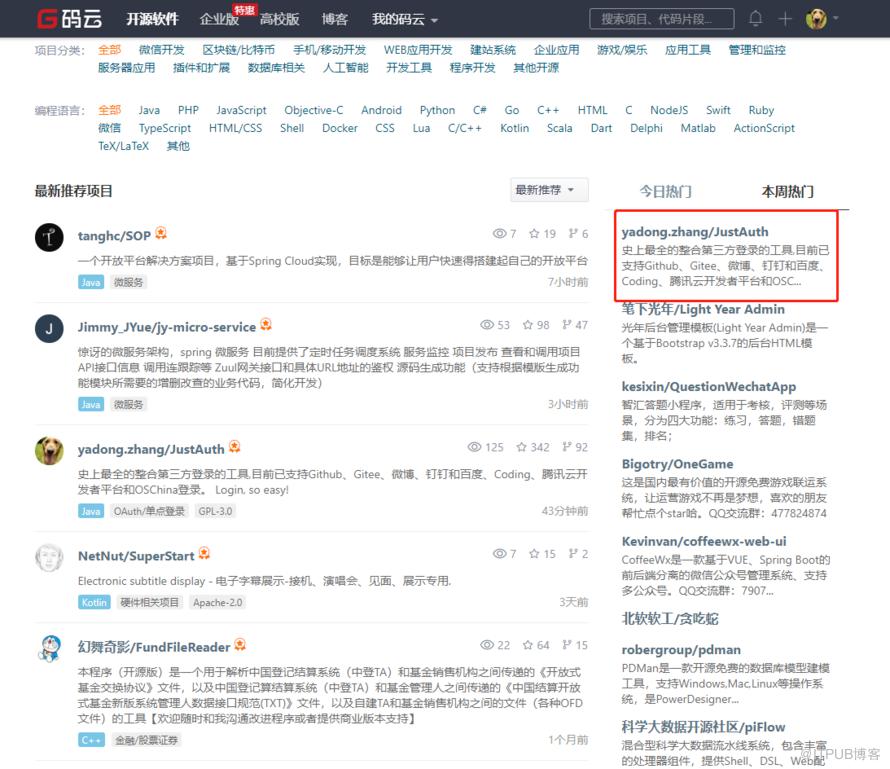Screen dimensions: 890x769
Task: Filter by 区块链/比特币 category
Action: coord(238,50)
